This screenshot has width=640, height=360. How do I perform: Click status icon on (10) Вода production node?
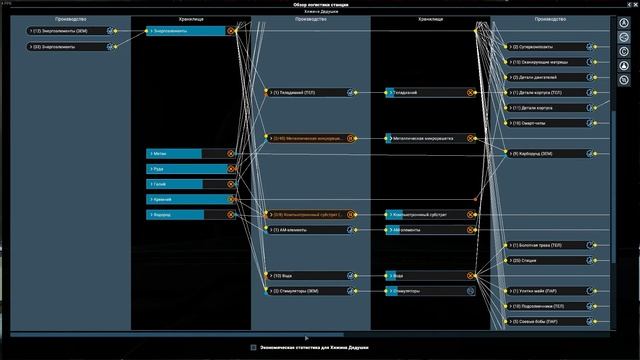pos(350,276)
